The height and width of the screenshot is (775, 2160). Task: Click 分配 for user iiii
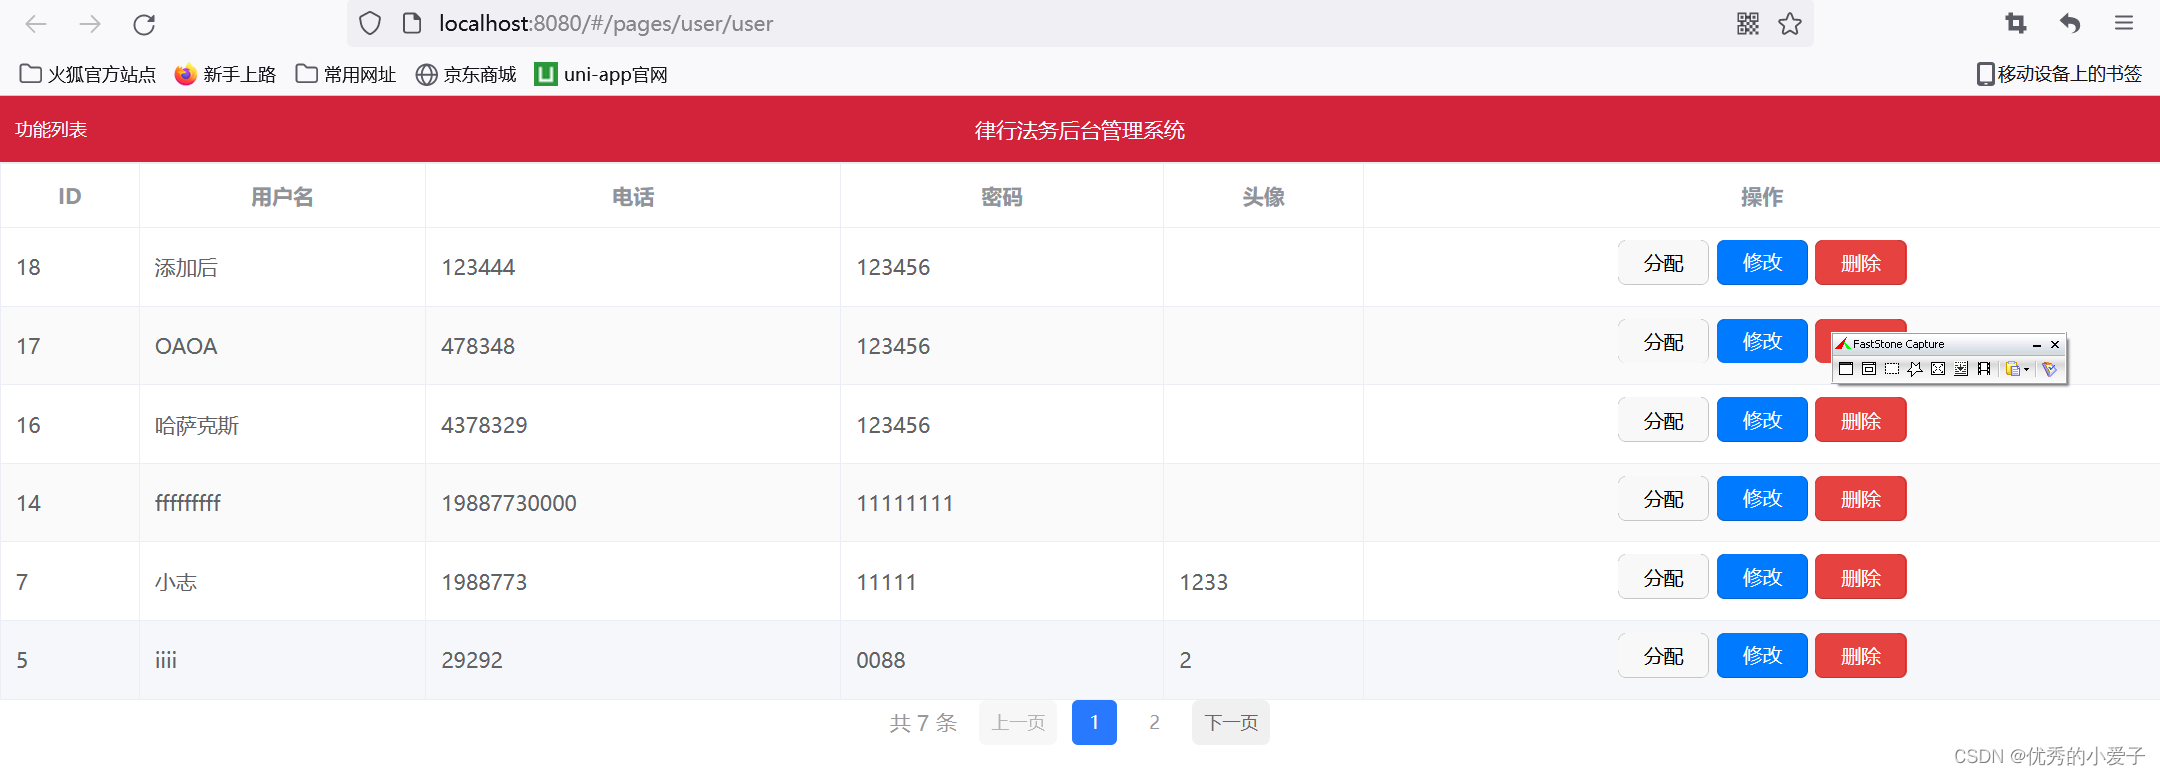1663,655
